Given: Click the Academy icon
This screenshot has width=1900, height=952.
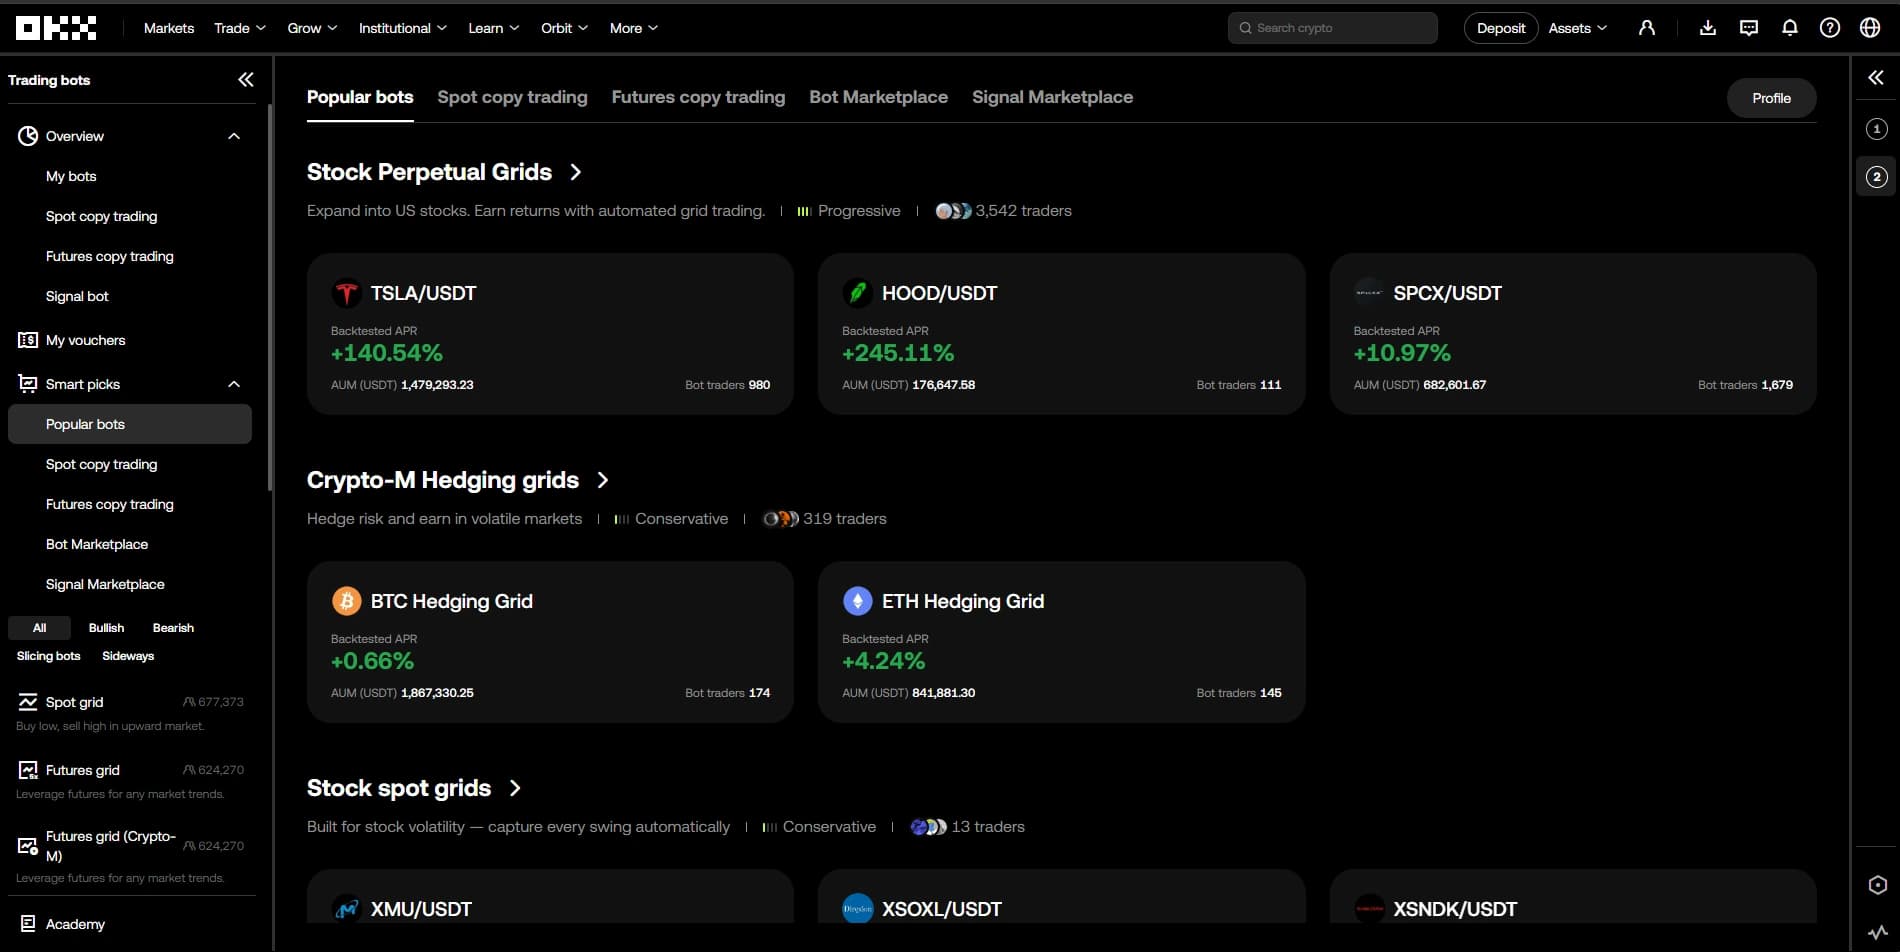Looking at the screenshot, I should (28, 924).
